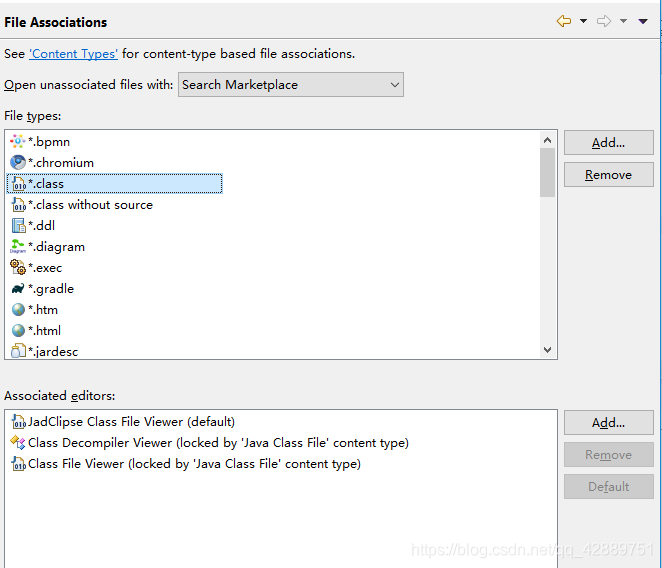Select the *.exec gears icon
662x568 pixels.
pyautogui.click(x=18, y=267)
